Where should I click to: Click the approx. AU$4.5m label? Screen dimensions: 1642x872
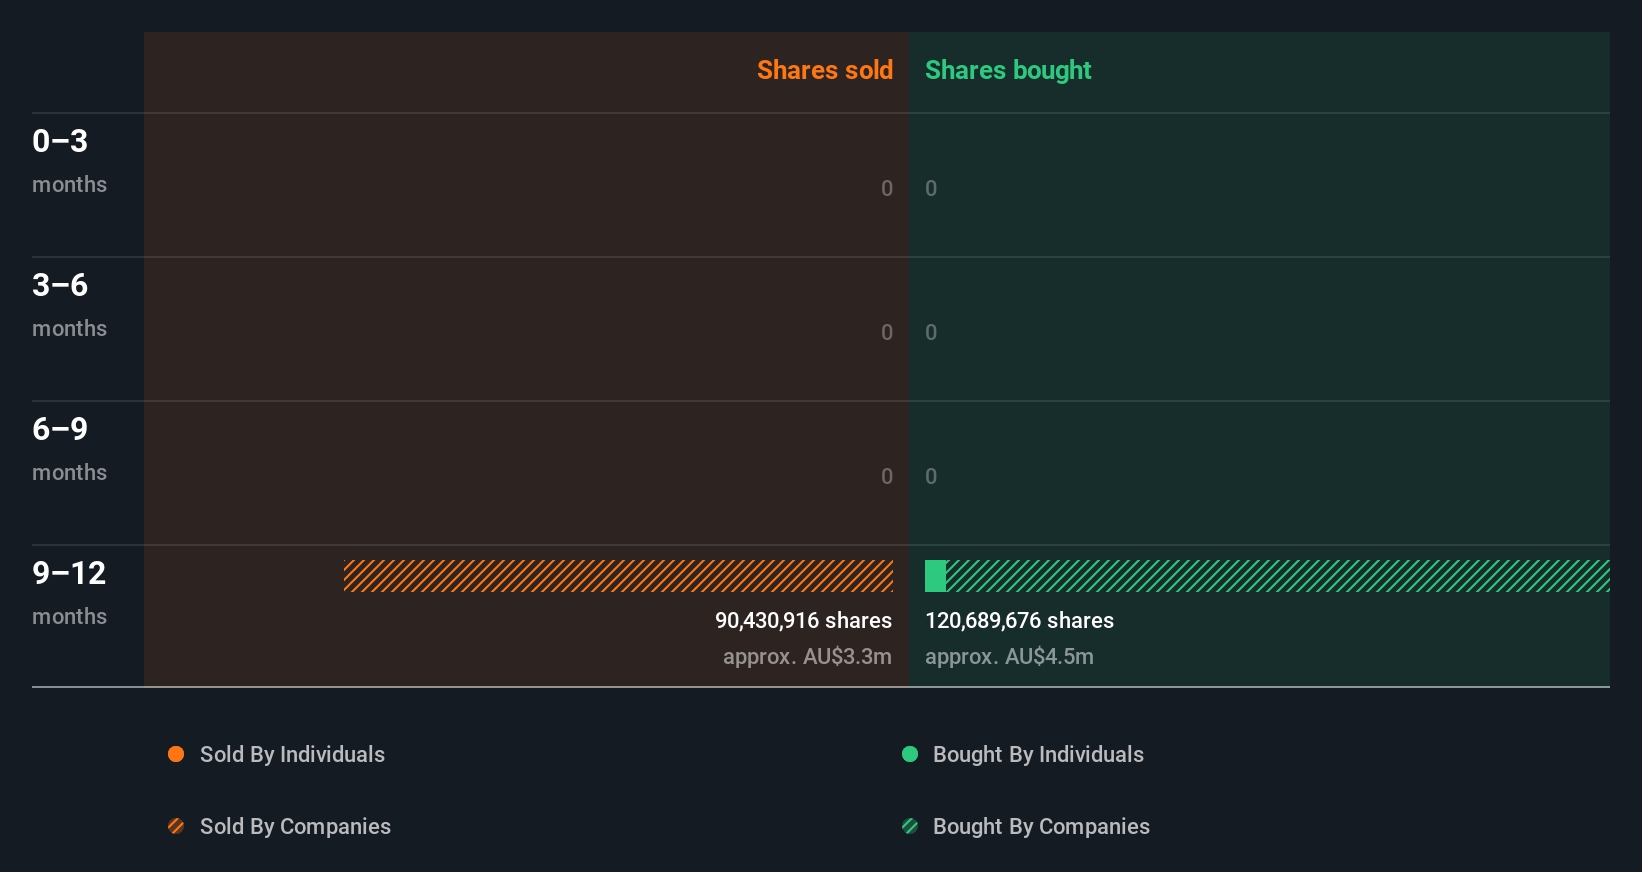[1009, 657]
